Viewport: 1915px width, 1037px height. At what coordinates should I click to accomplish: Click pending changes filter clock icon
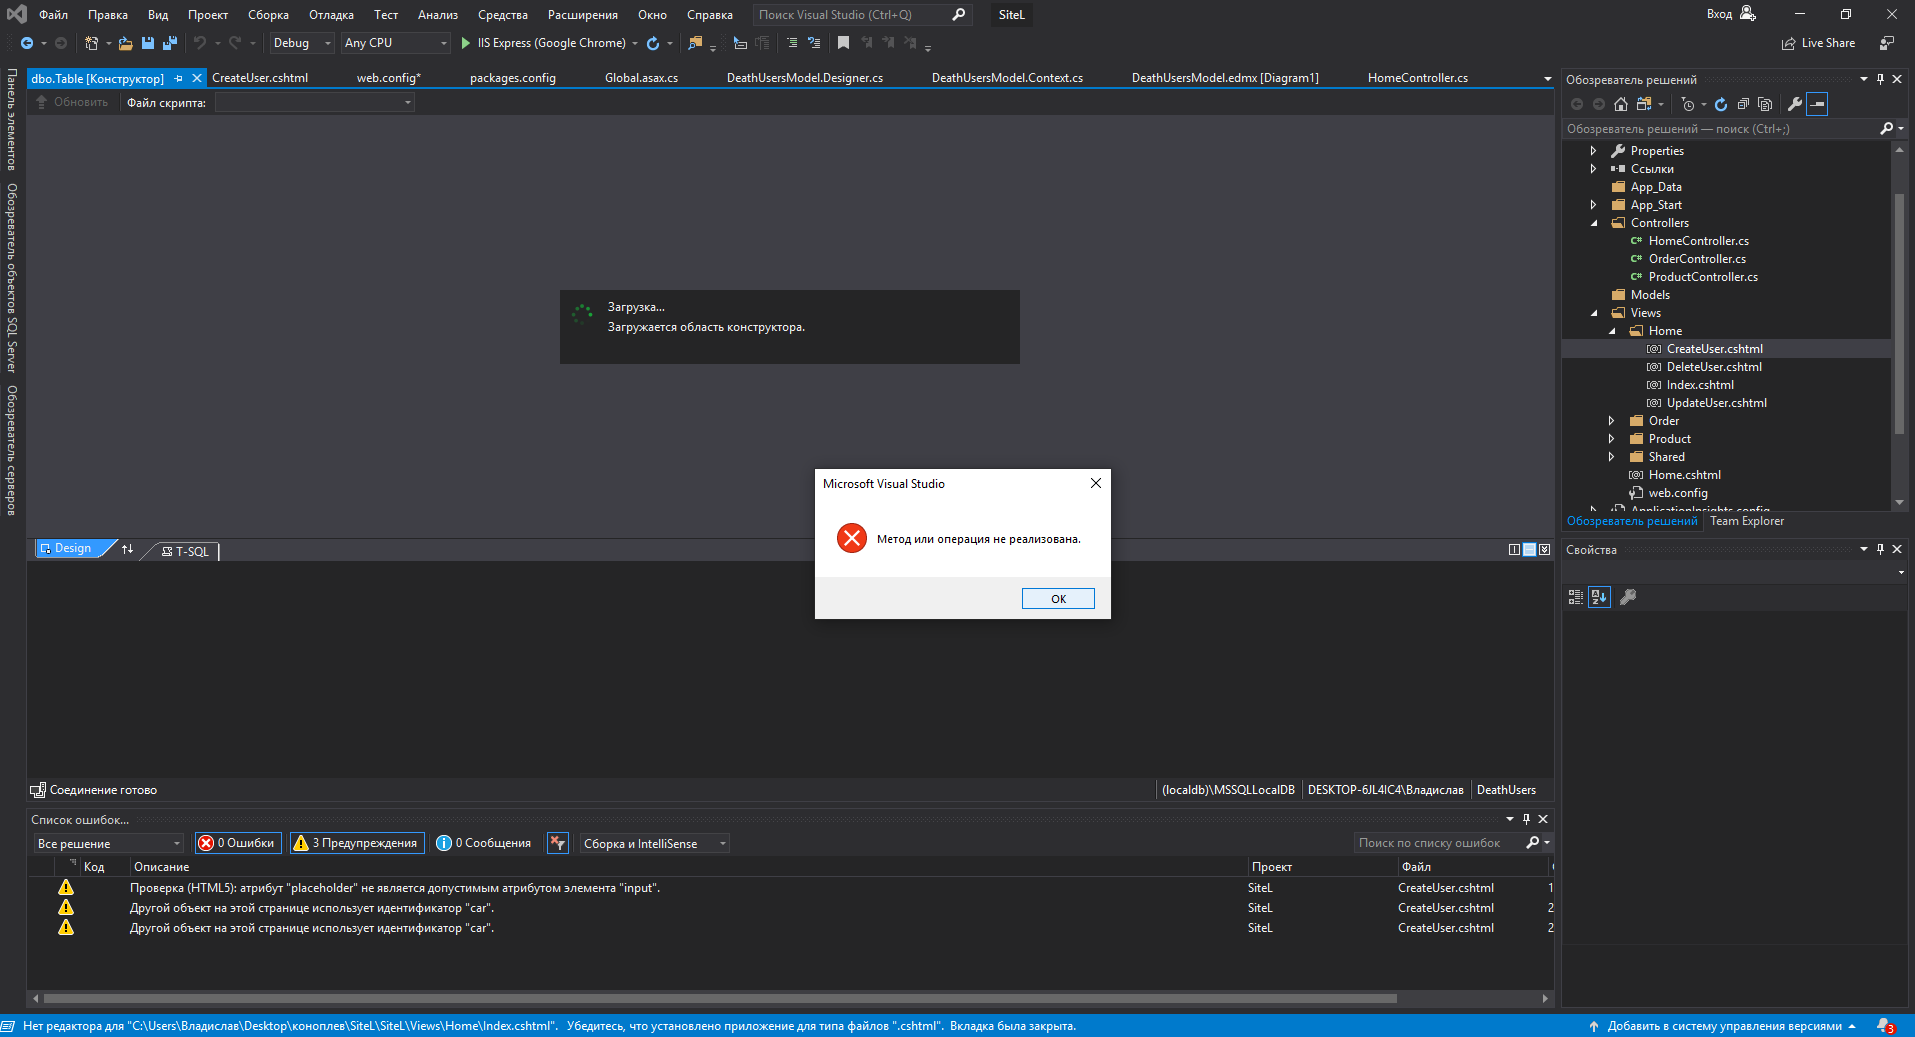[x=1688, y=104]
